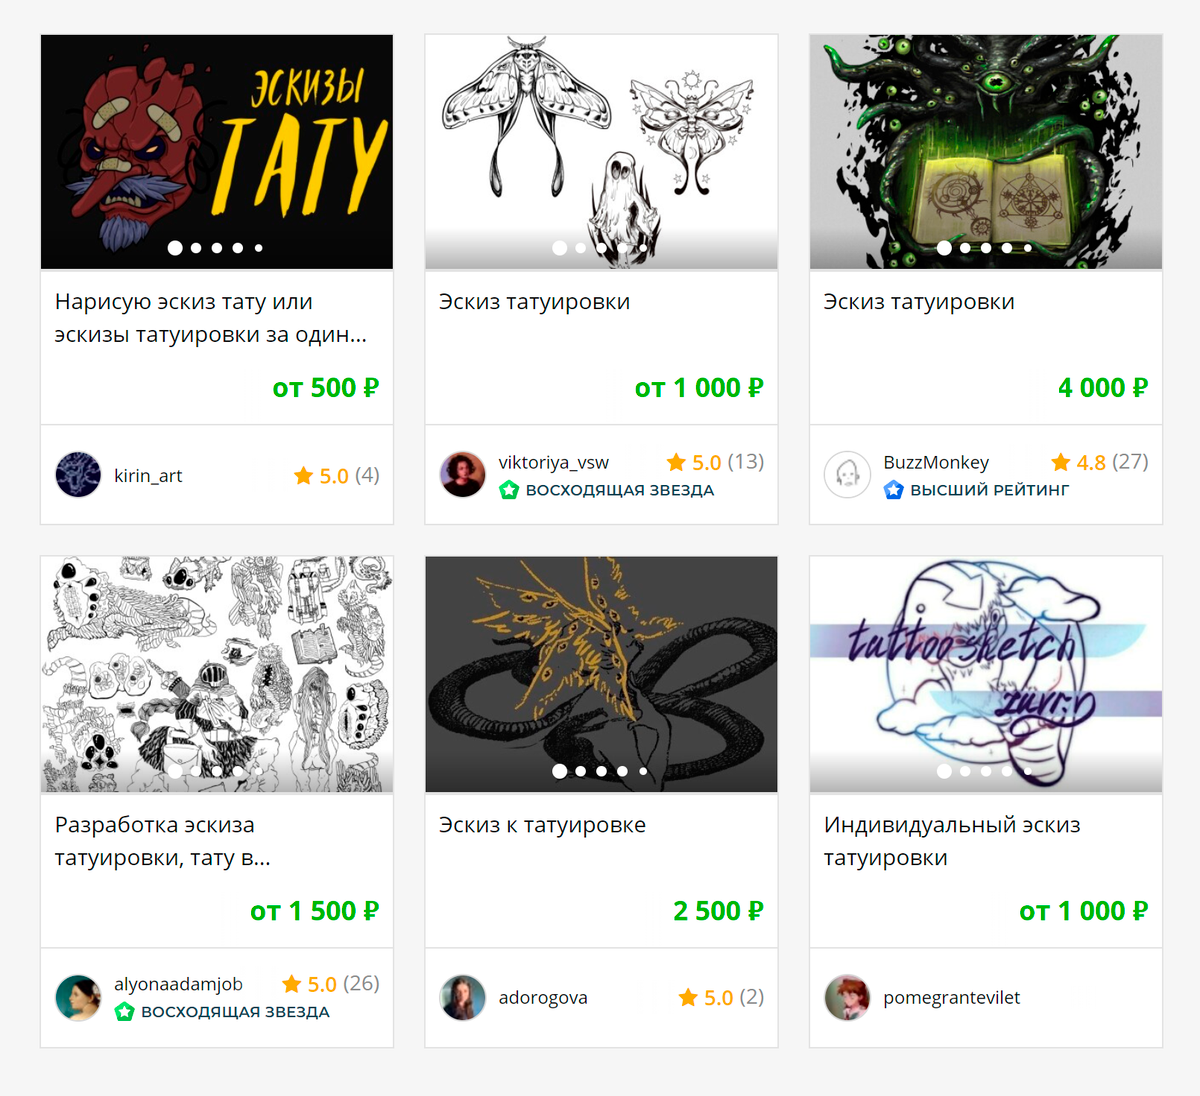Click green rising star badge under viktoriya_vsw
The height and width of the screenshot is (1096, 1200).
[509, 490]
